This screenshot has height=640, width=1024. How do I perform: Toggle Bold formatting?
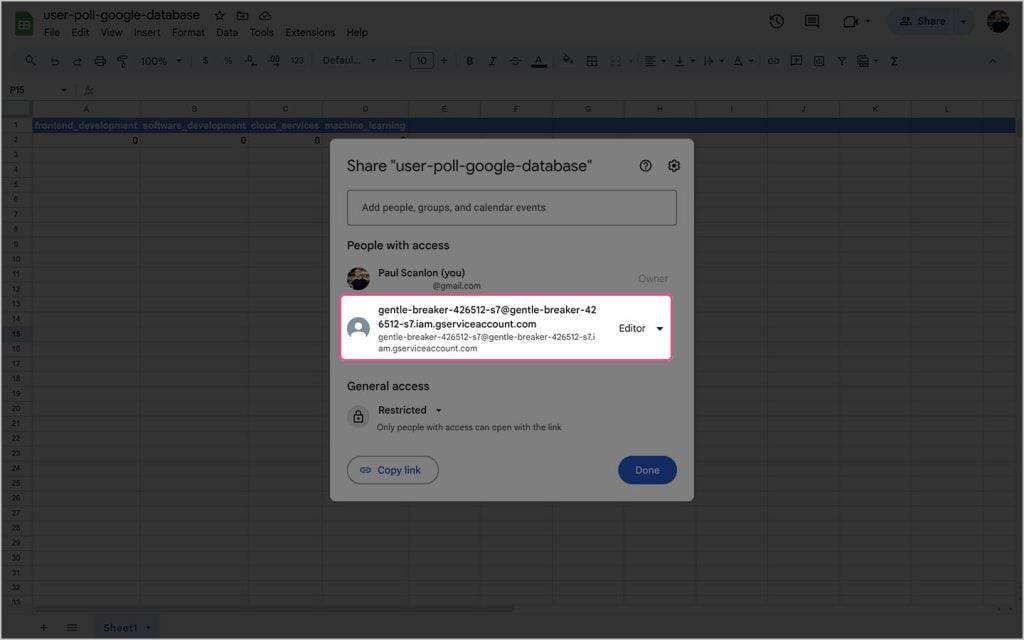coord(470,61)
